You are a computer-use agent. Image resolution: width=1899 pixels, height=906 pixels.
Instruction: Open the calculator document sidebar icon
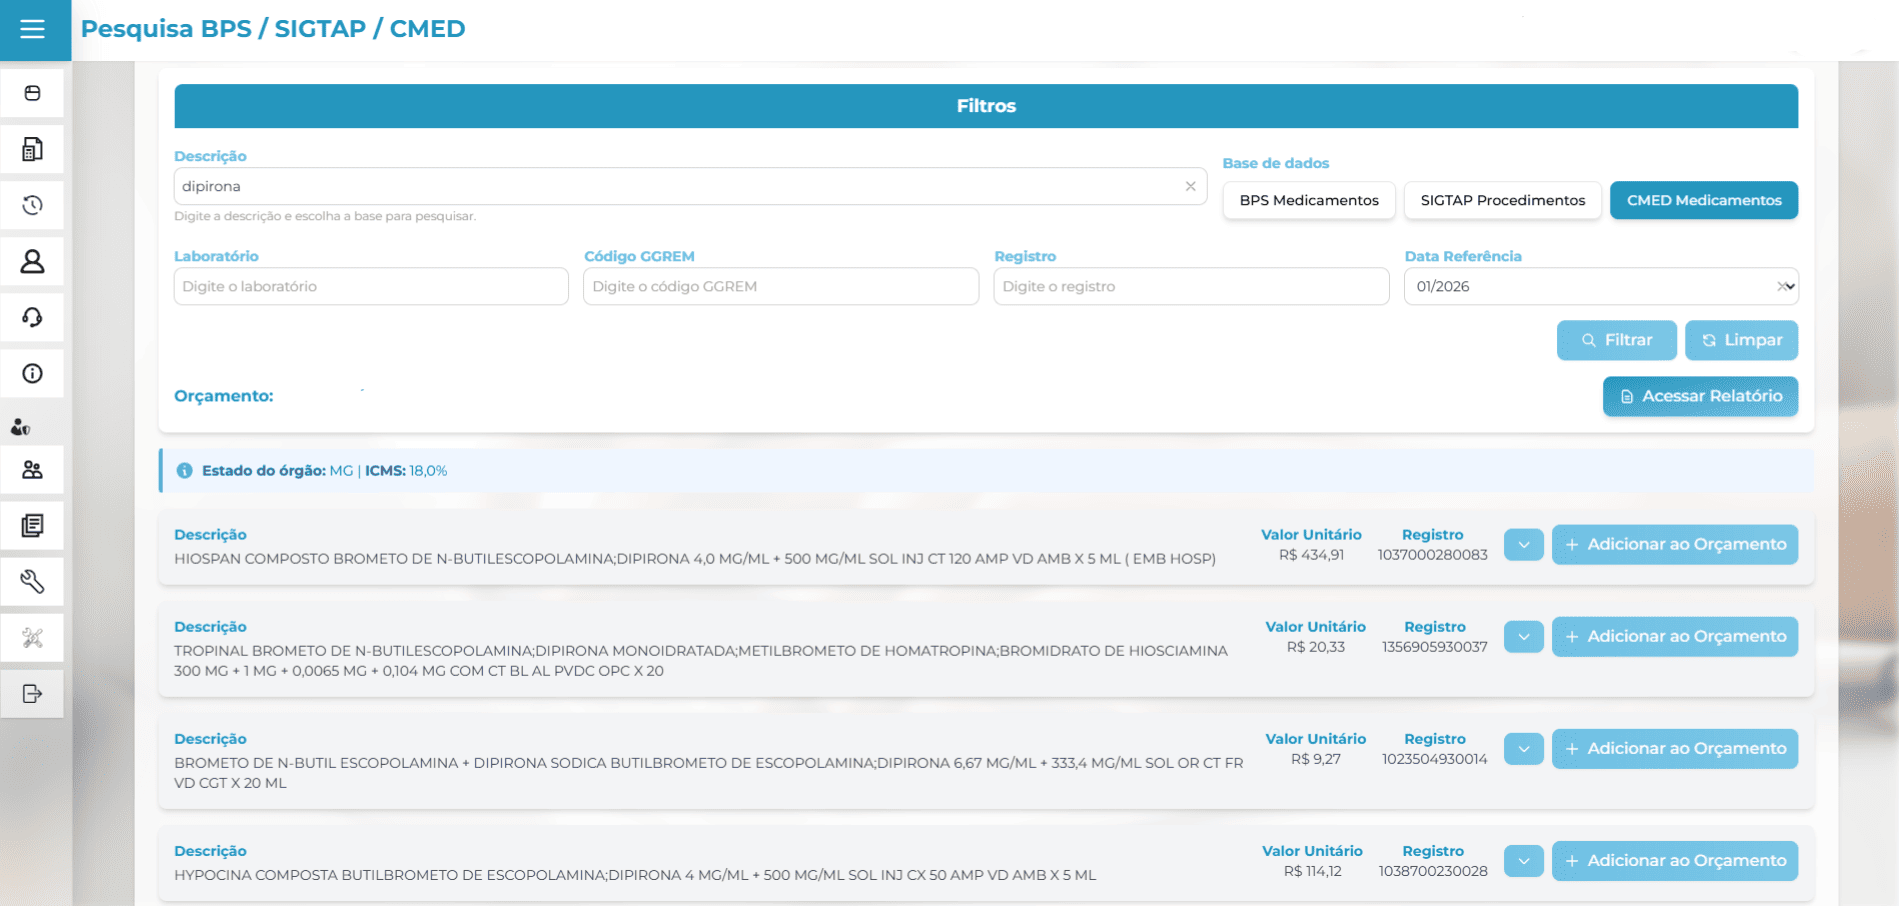click(x=32, y=149)
